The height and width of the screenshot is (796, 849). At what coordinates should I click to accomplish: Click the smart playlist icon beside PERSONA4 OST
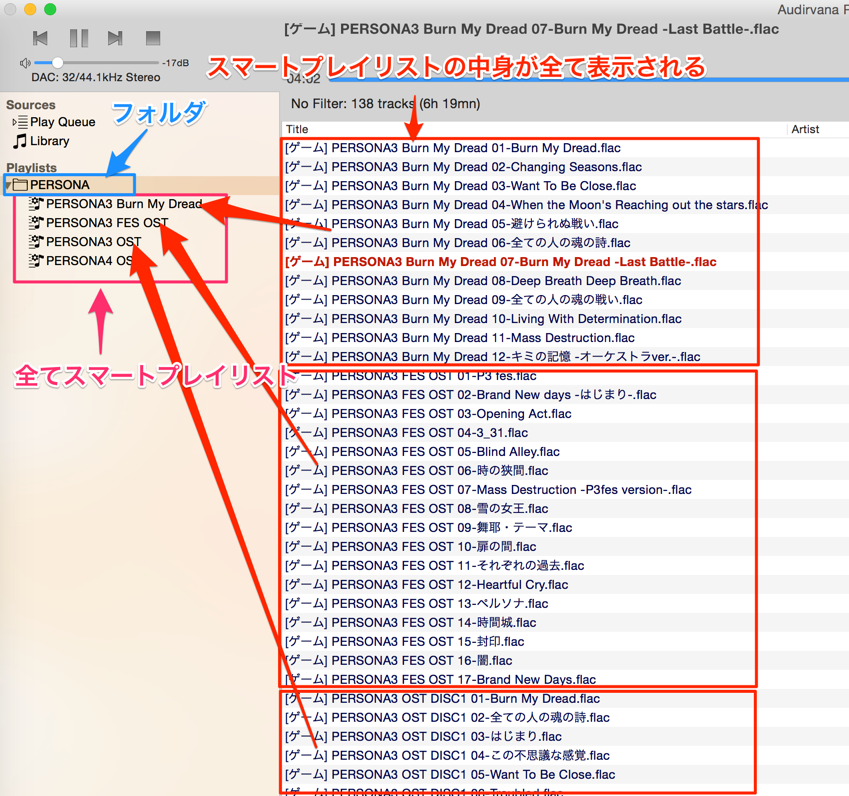coord(36,260)
